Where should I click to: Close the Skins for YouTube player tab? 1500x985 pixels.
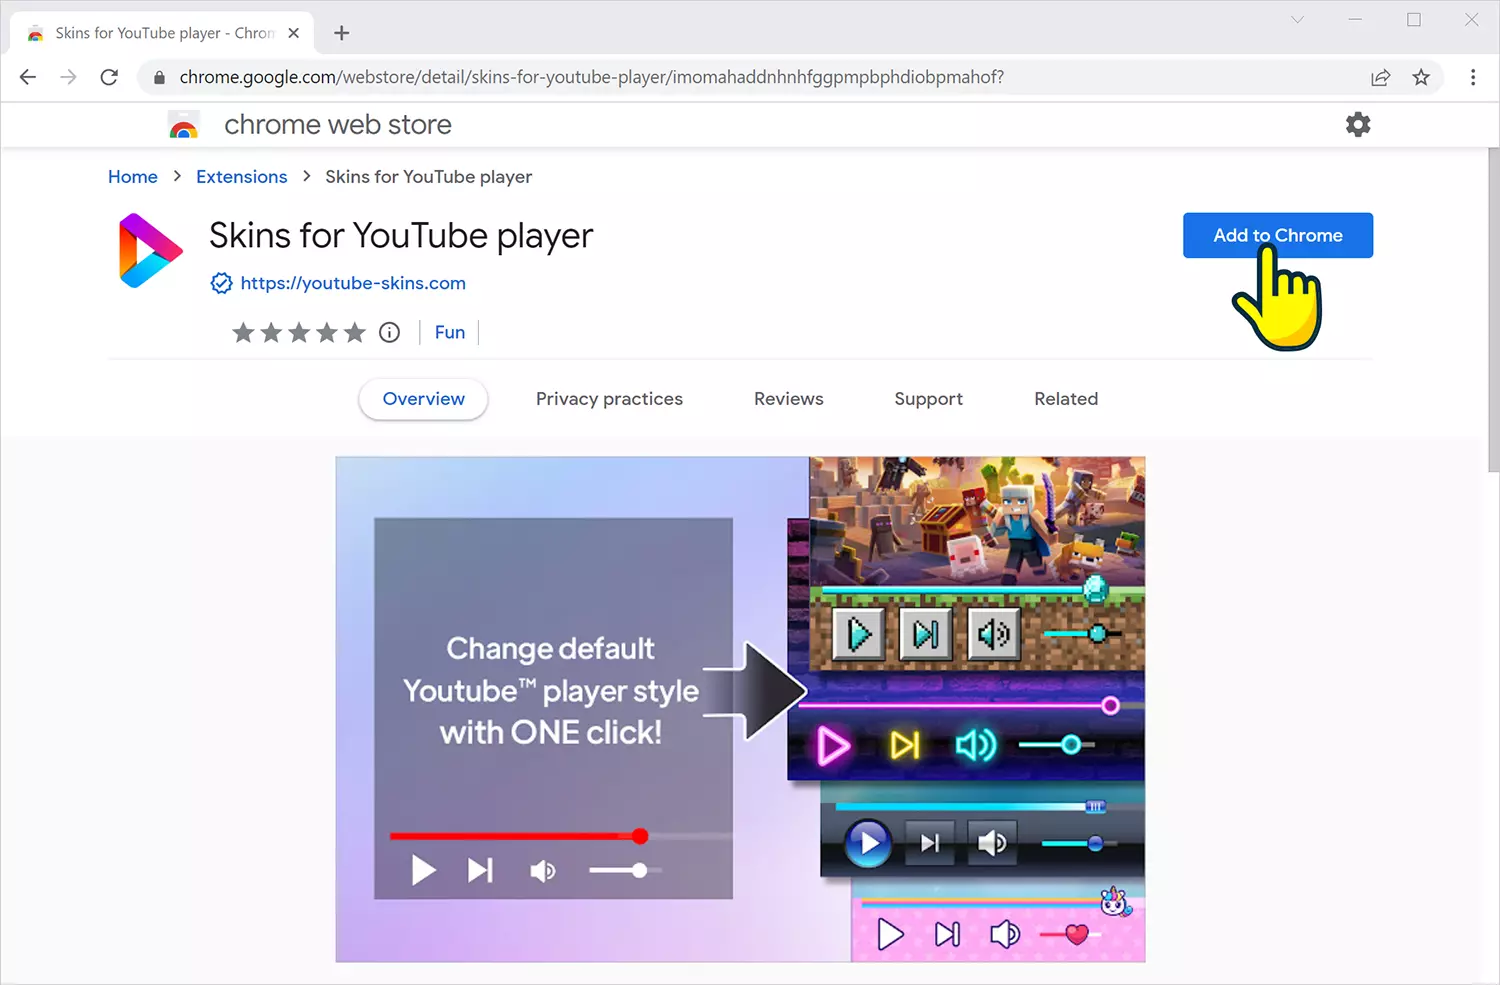293,33
